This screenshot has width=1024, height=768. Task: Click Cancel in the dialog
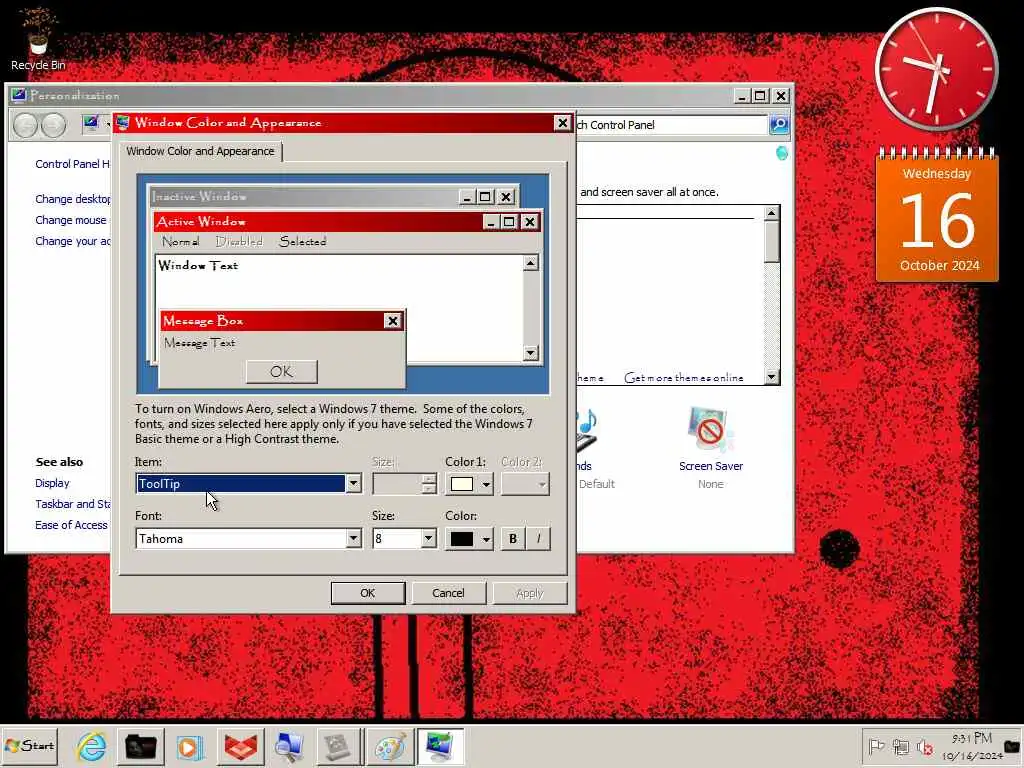[448, 593]
